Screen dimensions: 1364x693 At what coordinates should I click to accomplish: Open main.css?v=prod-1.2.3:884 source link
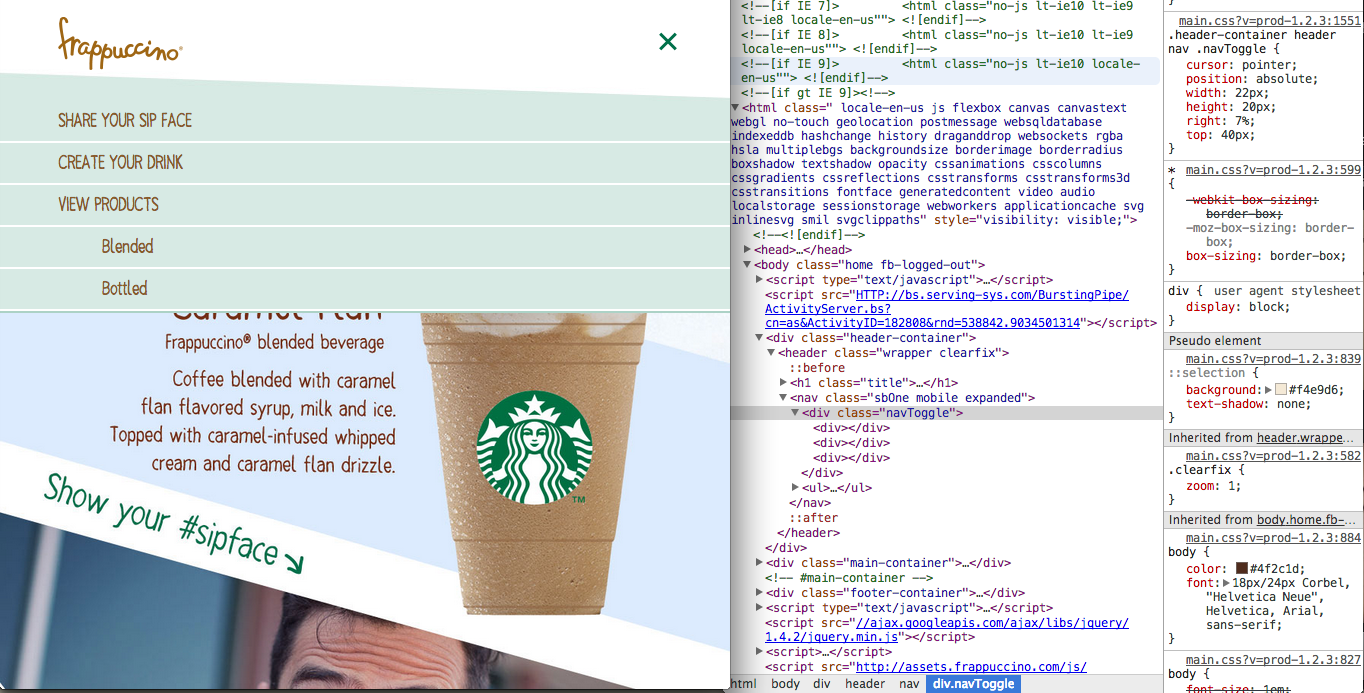[1274, 538]
